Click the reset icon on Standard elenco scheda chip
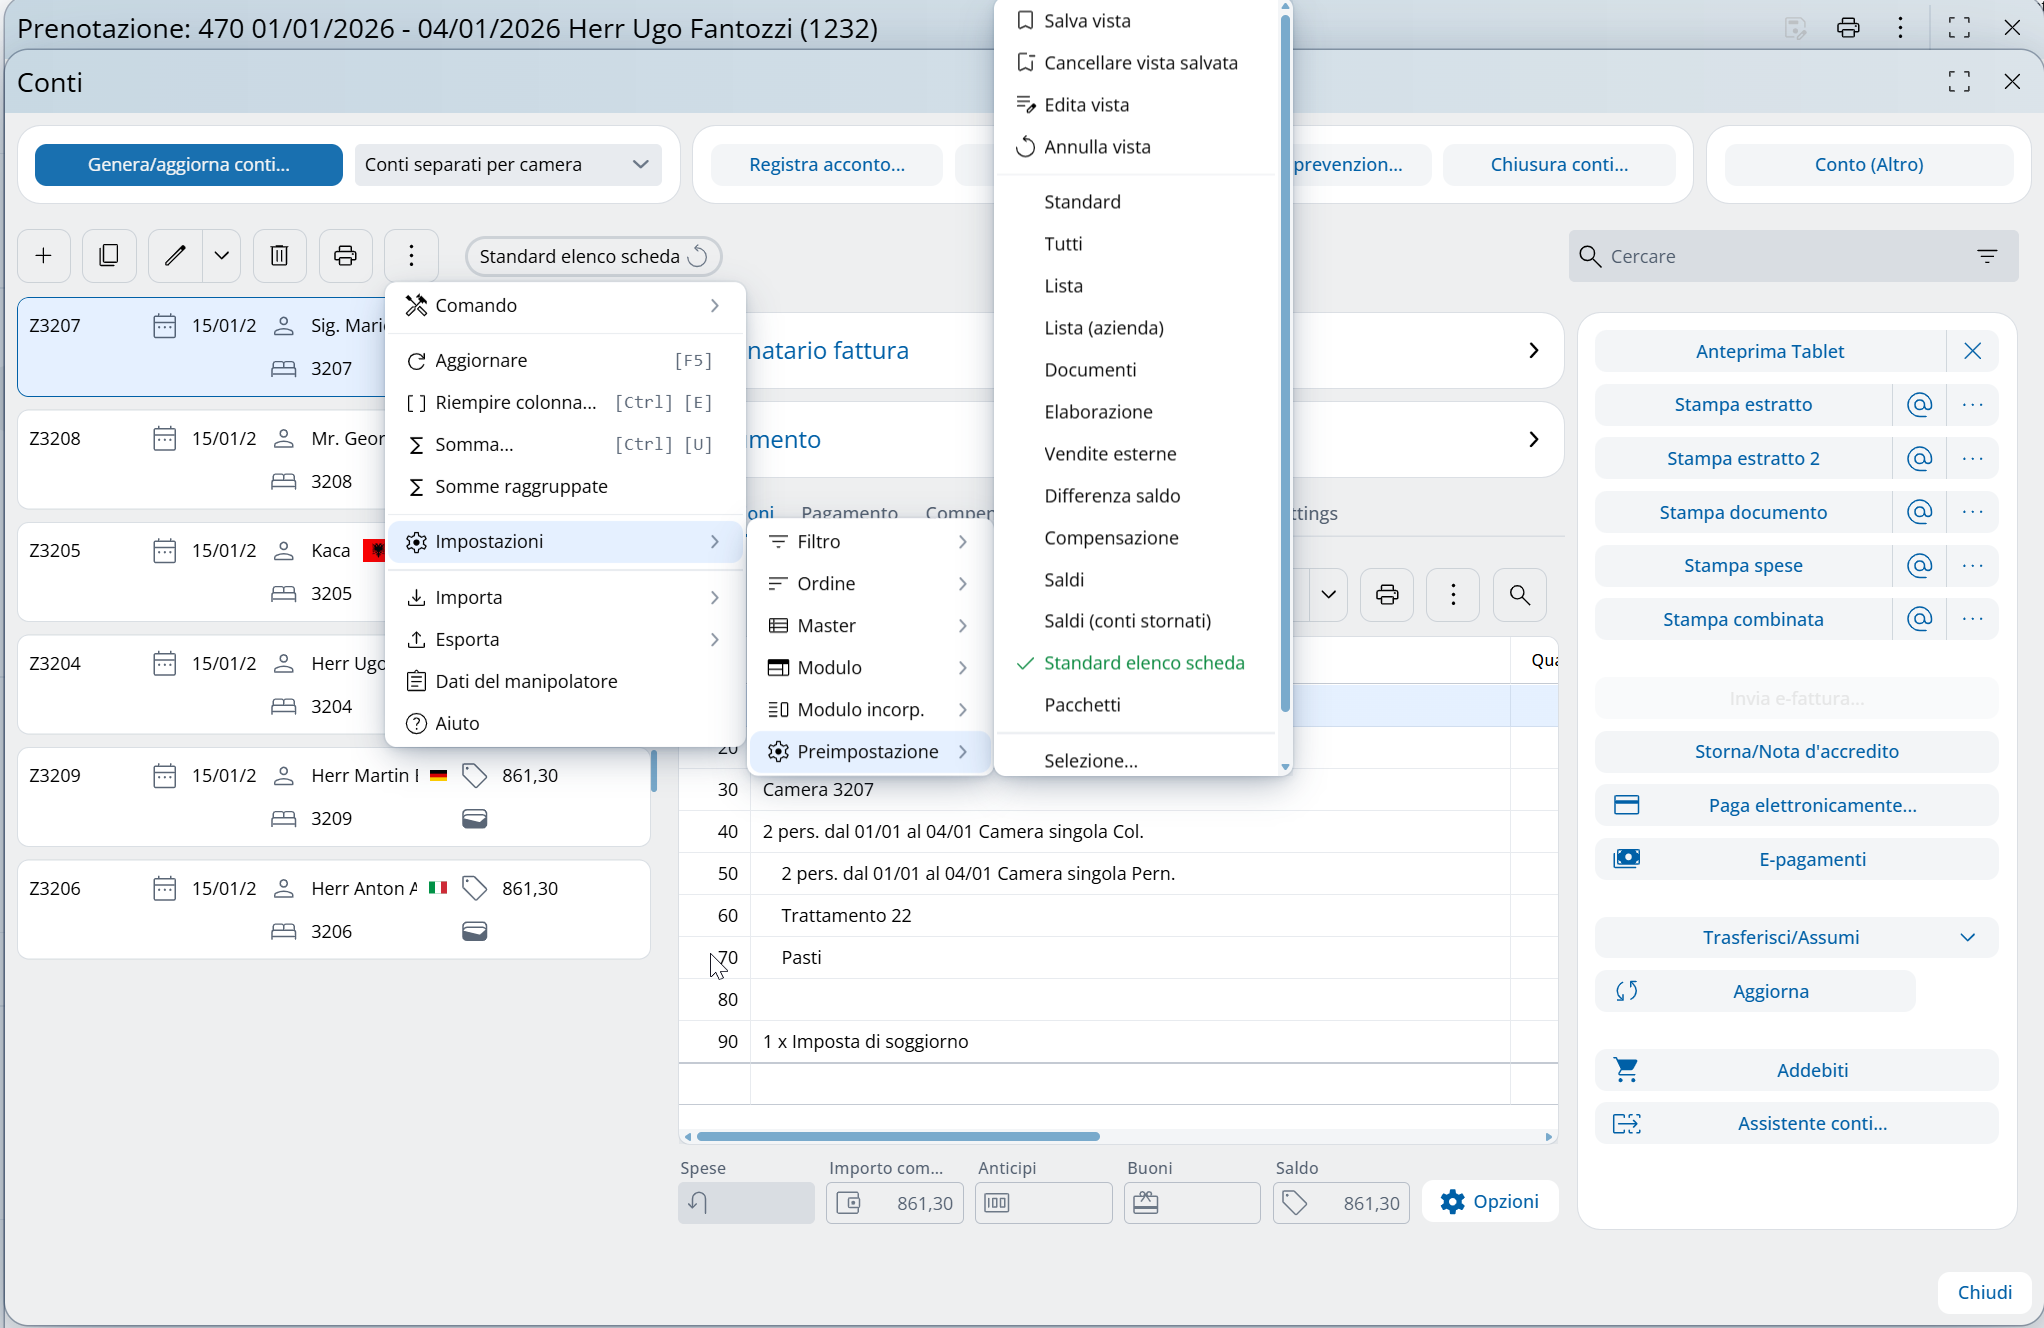The width and height of the screenshot is (2044, 1328). [x=698, y=256]
